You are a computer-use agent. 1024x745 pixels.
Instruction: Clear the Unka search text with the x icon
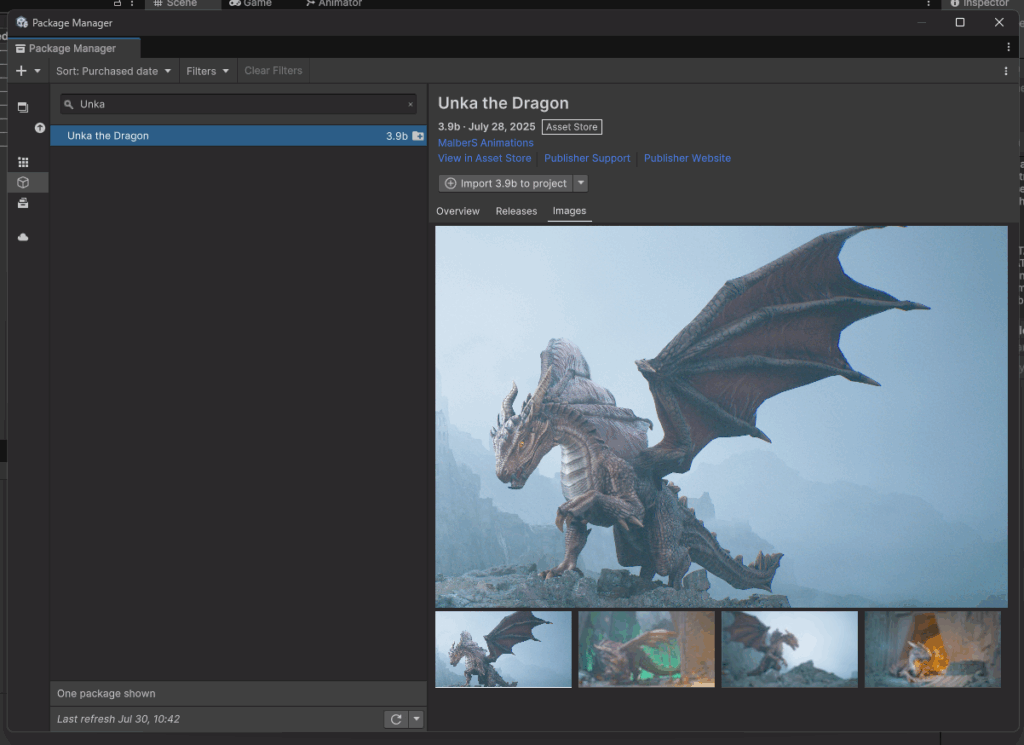point(410,104)
